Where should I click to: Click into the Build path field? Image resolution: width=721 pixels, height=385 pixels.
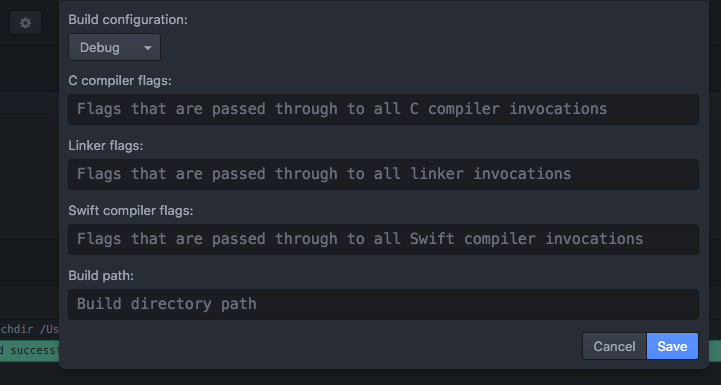383,304
